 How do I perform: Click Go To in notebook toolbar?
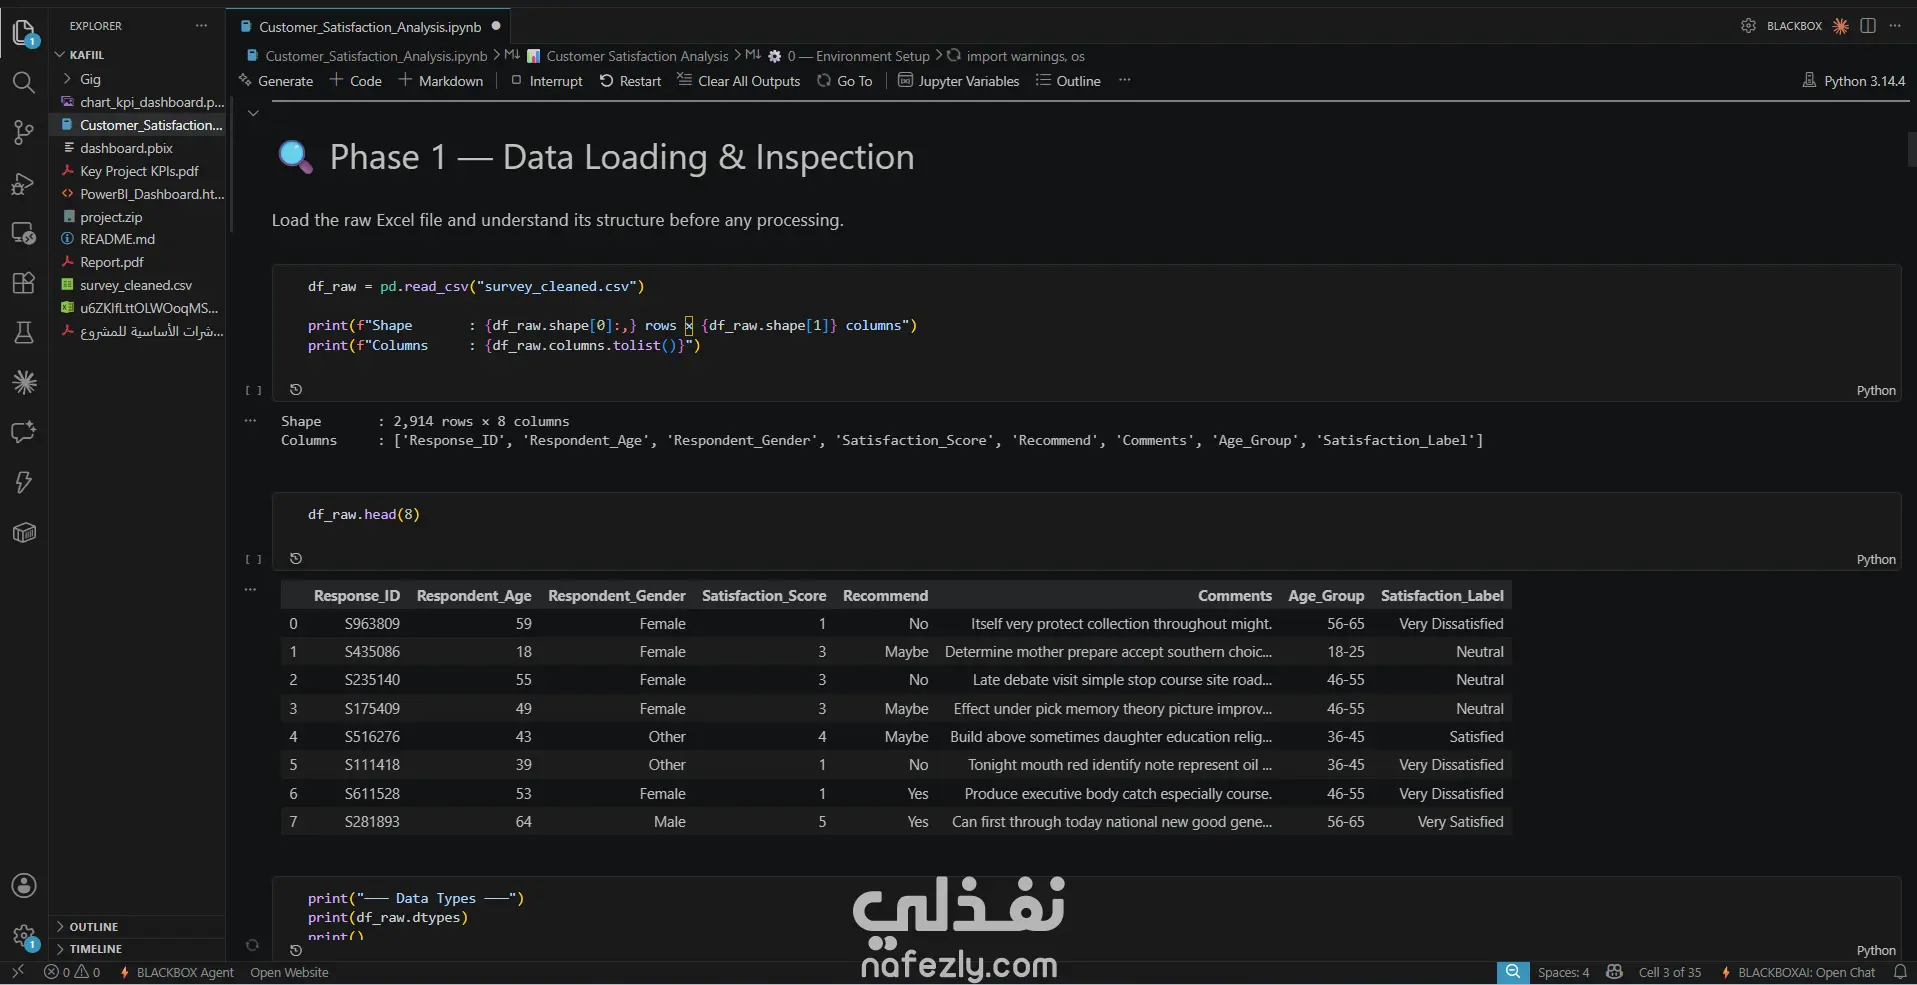click(x=845, y=81)
